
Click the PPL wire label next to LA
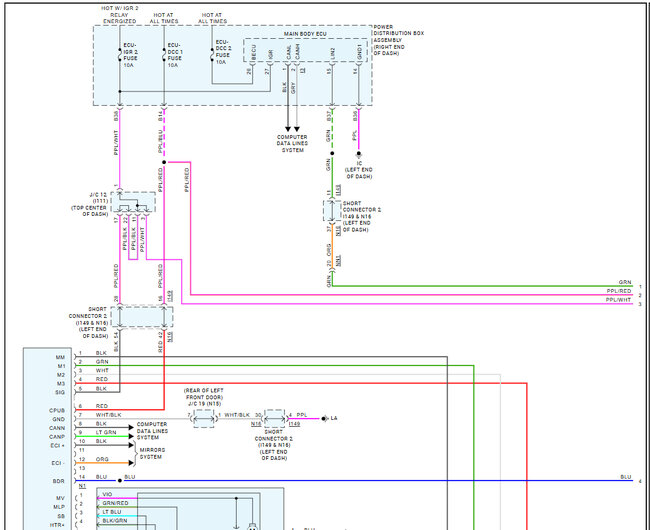pos(302,415)
